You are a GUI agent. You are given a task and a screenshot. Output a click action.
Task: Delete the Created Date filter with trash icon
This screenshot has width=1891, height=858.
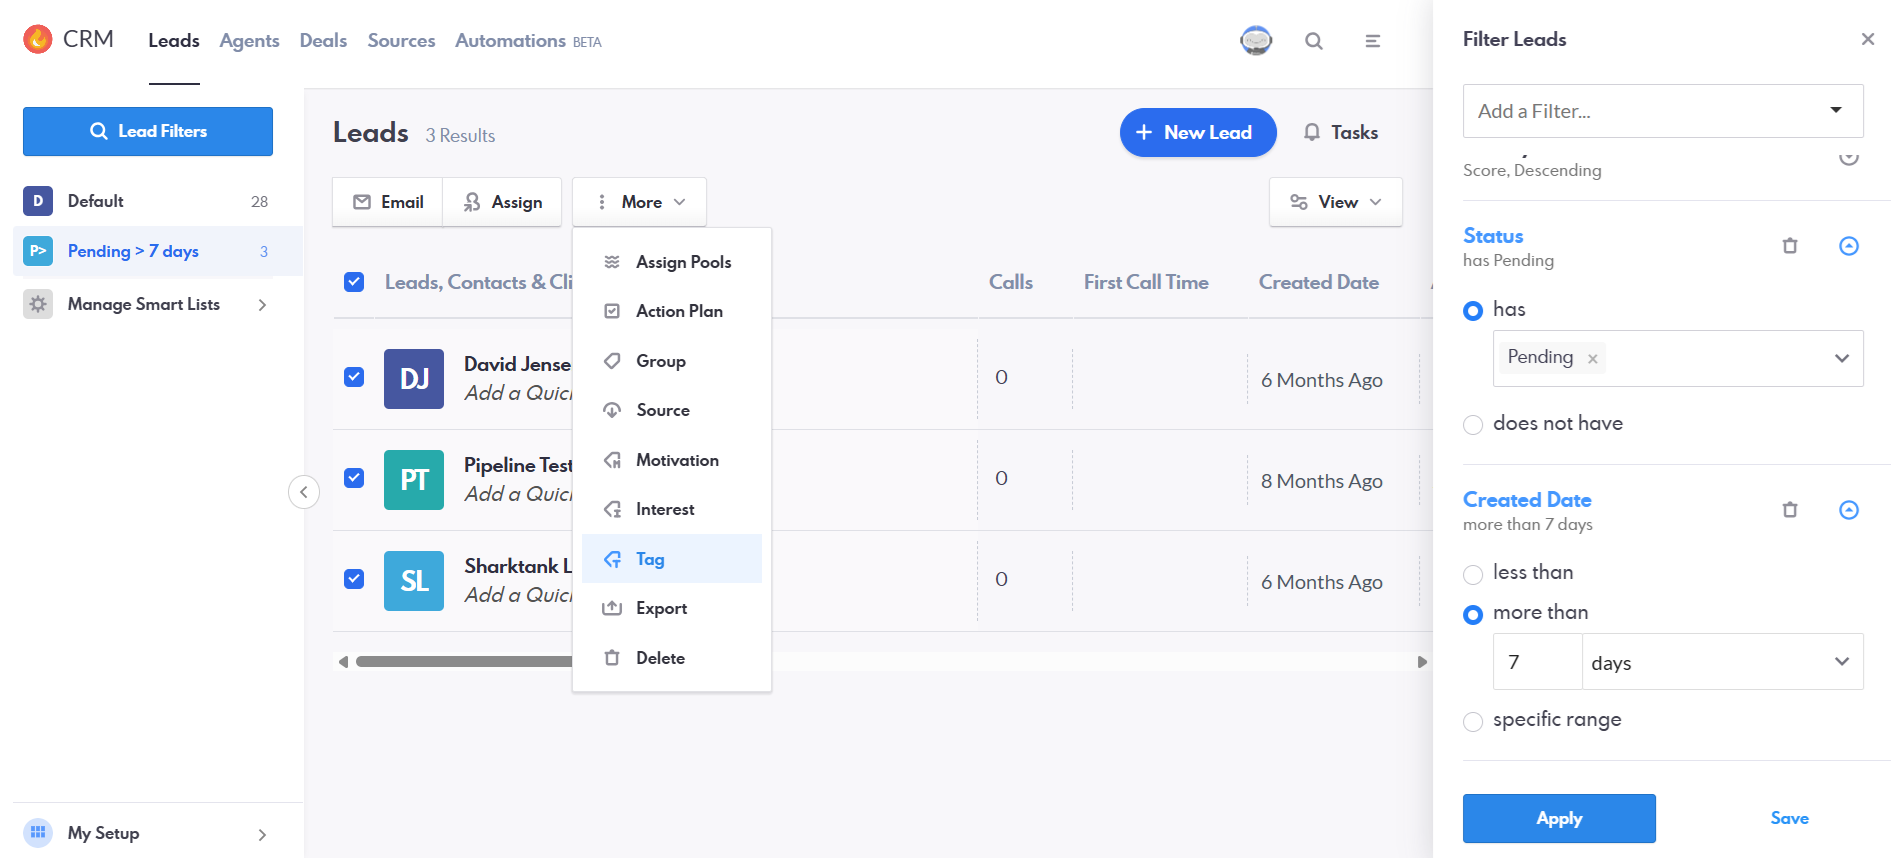click(1789, 510)
